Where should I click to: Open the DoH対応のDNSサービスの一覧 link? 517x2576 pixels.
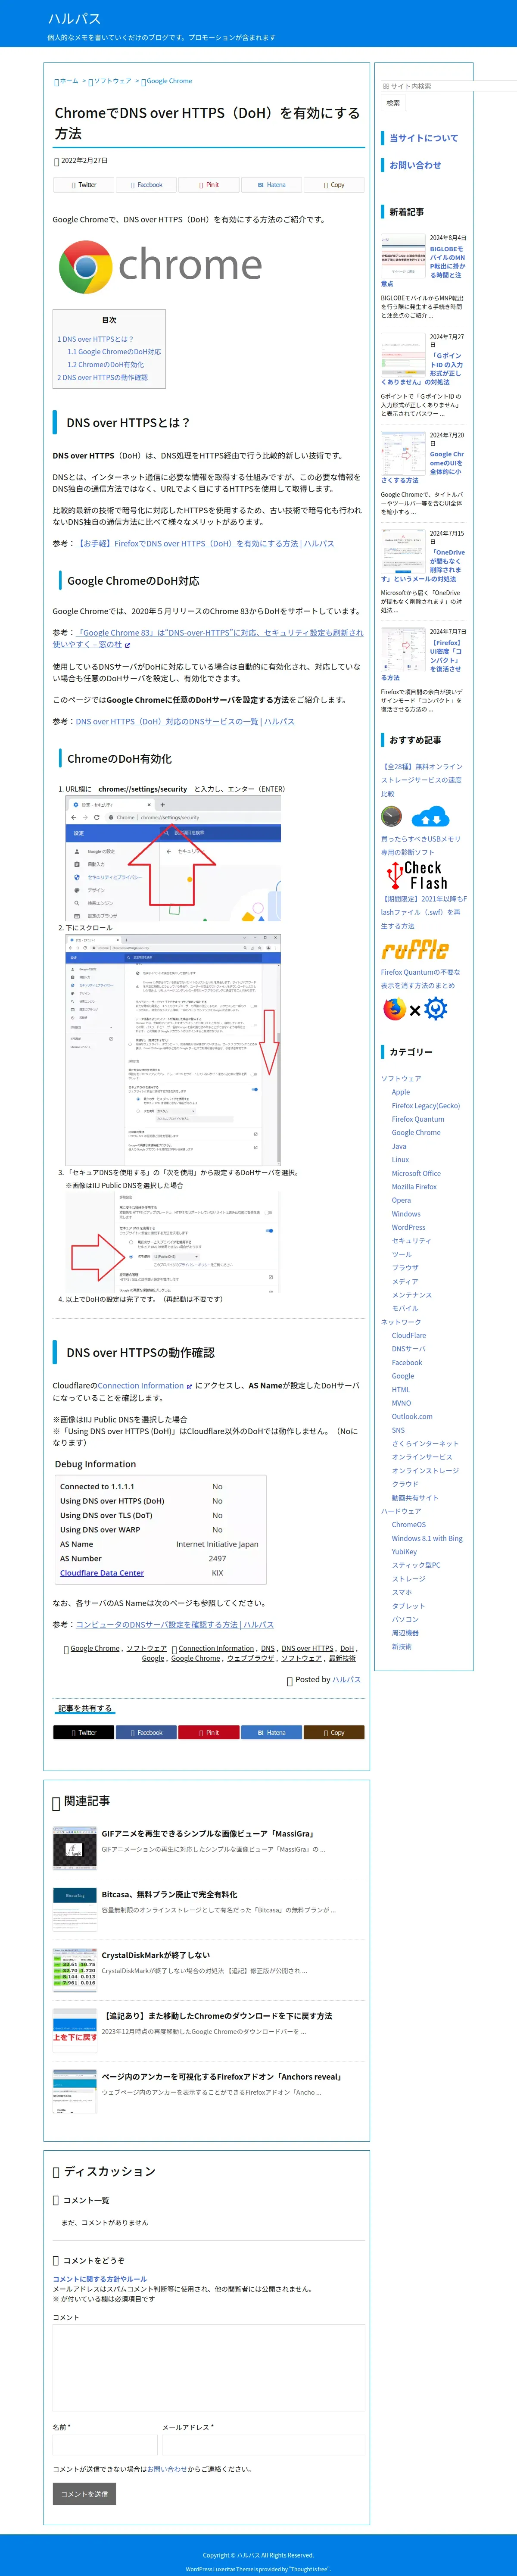point(185,721)
